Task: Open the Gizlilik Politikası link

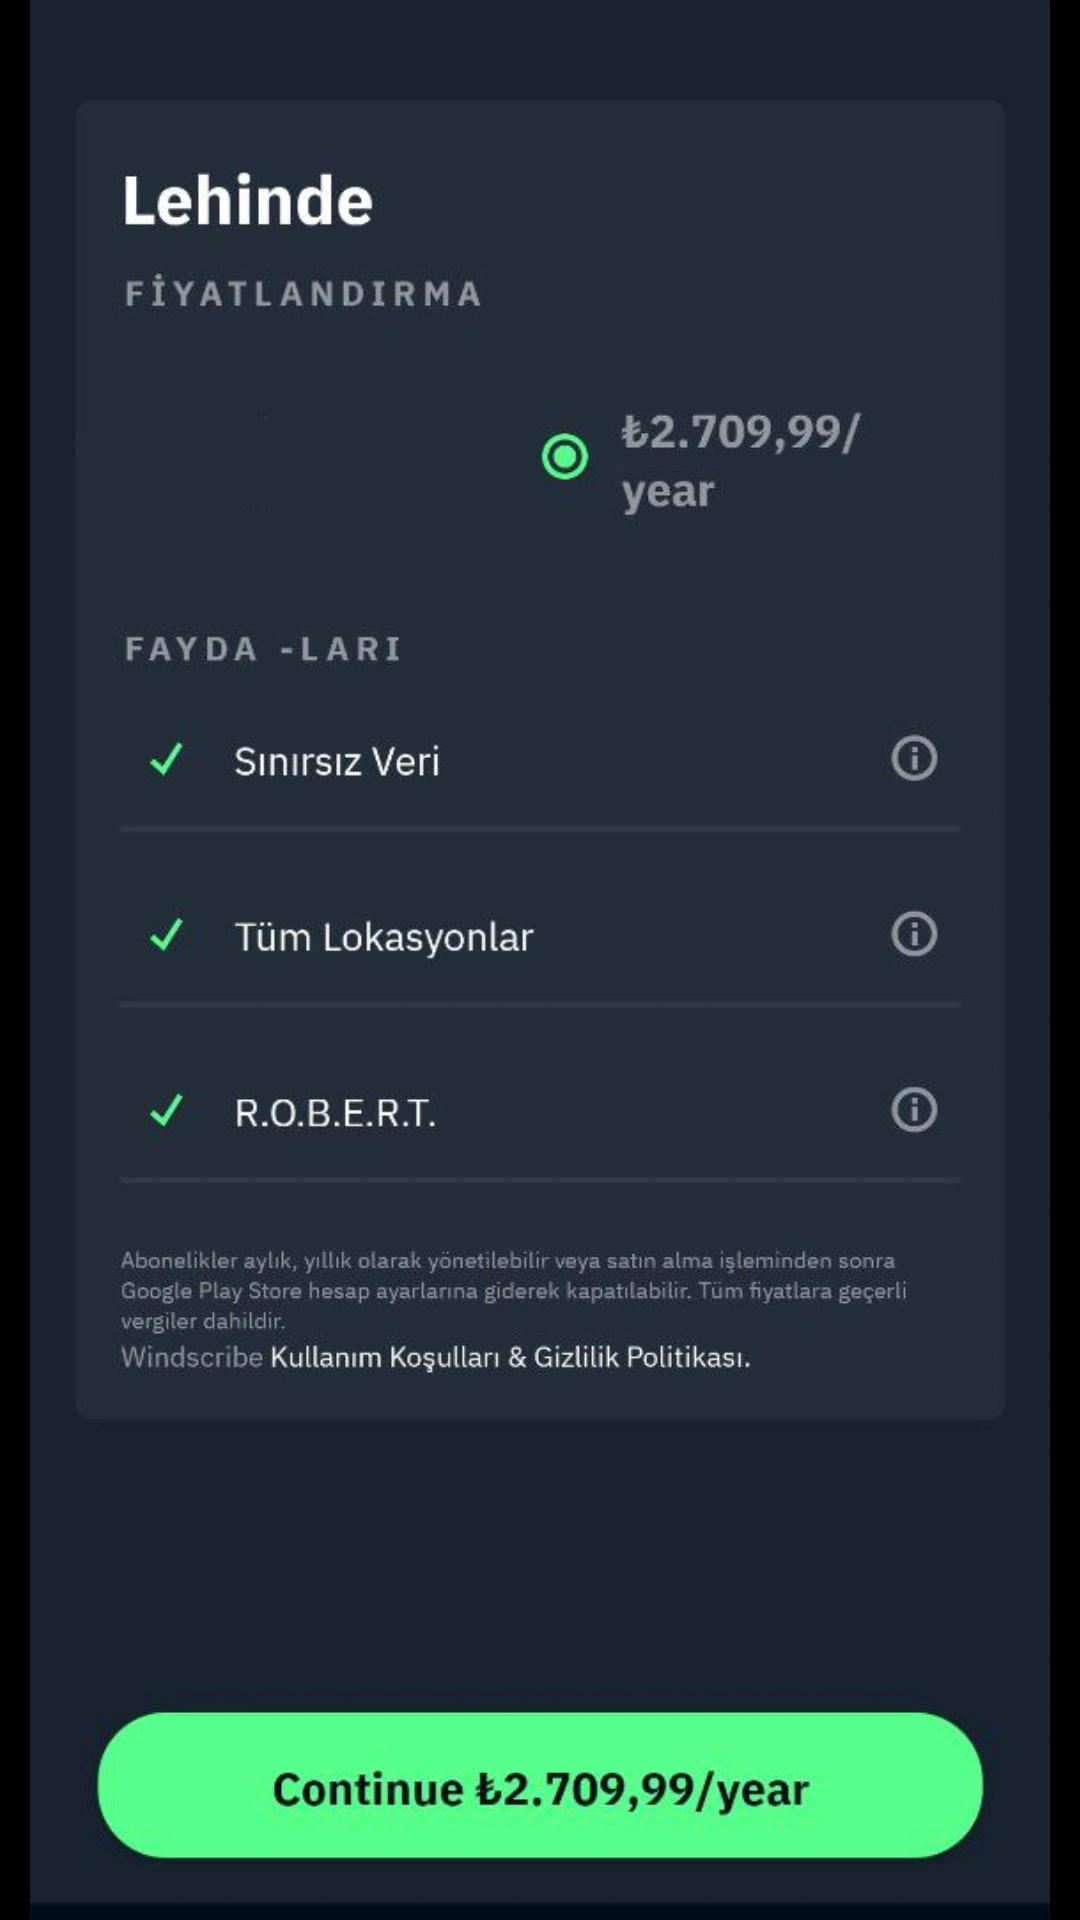Action: coord(641,1357)
